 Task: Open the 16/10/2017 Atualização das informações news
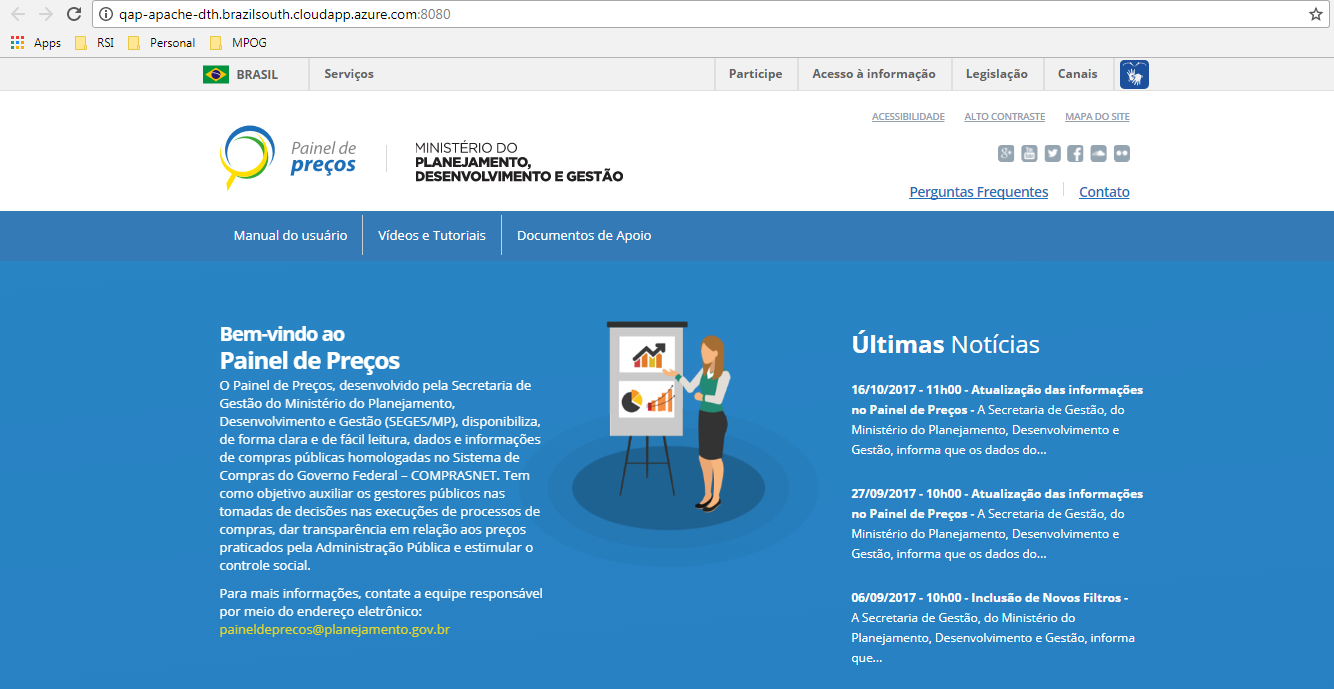[997, 419]
